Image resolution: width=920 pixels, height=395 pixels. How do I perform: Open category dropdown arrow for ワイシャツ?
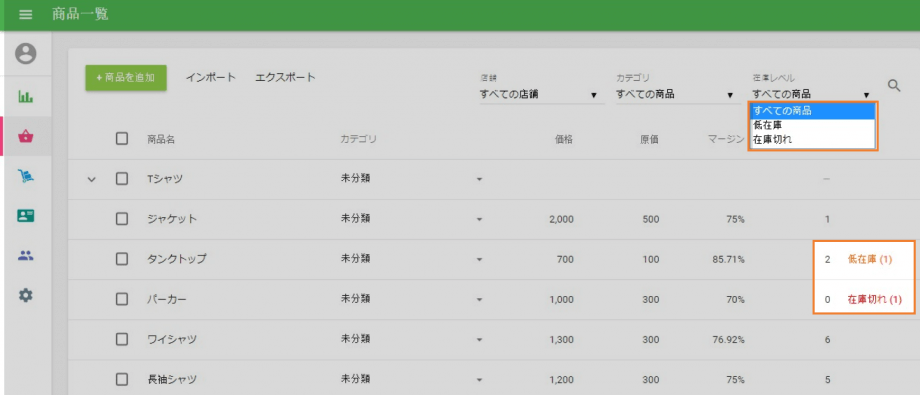pyautogui.click(x=479, y=340)
